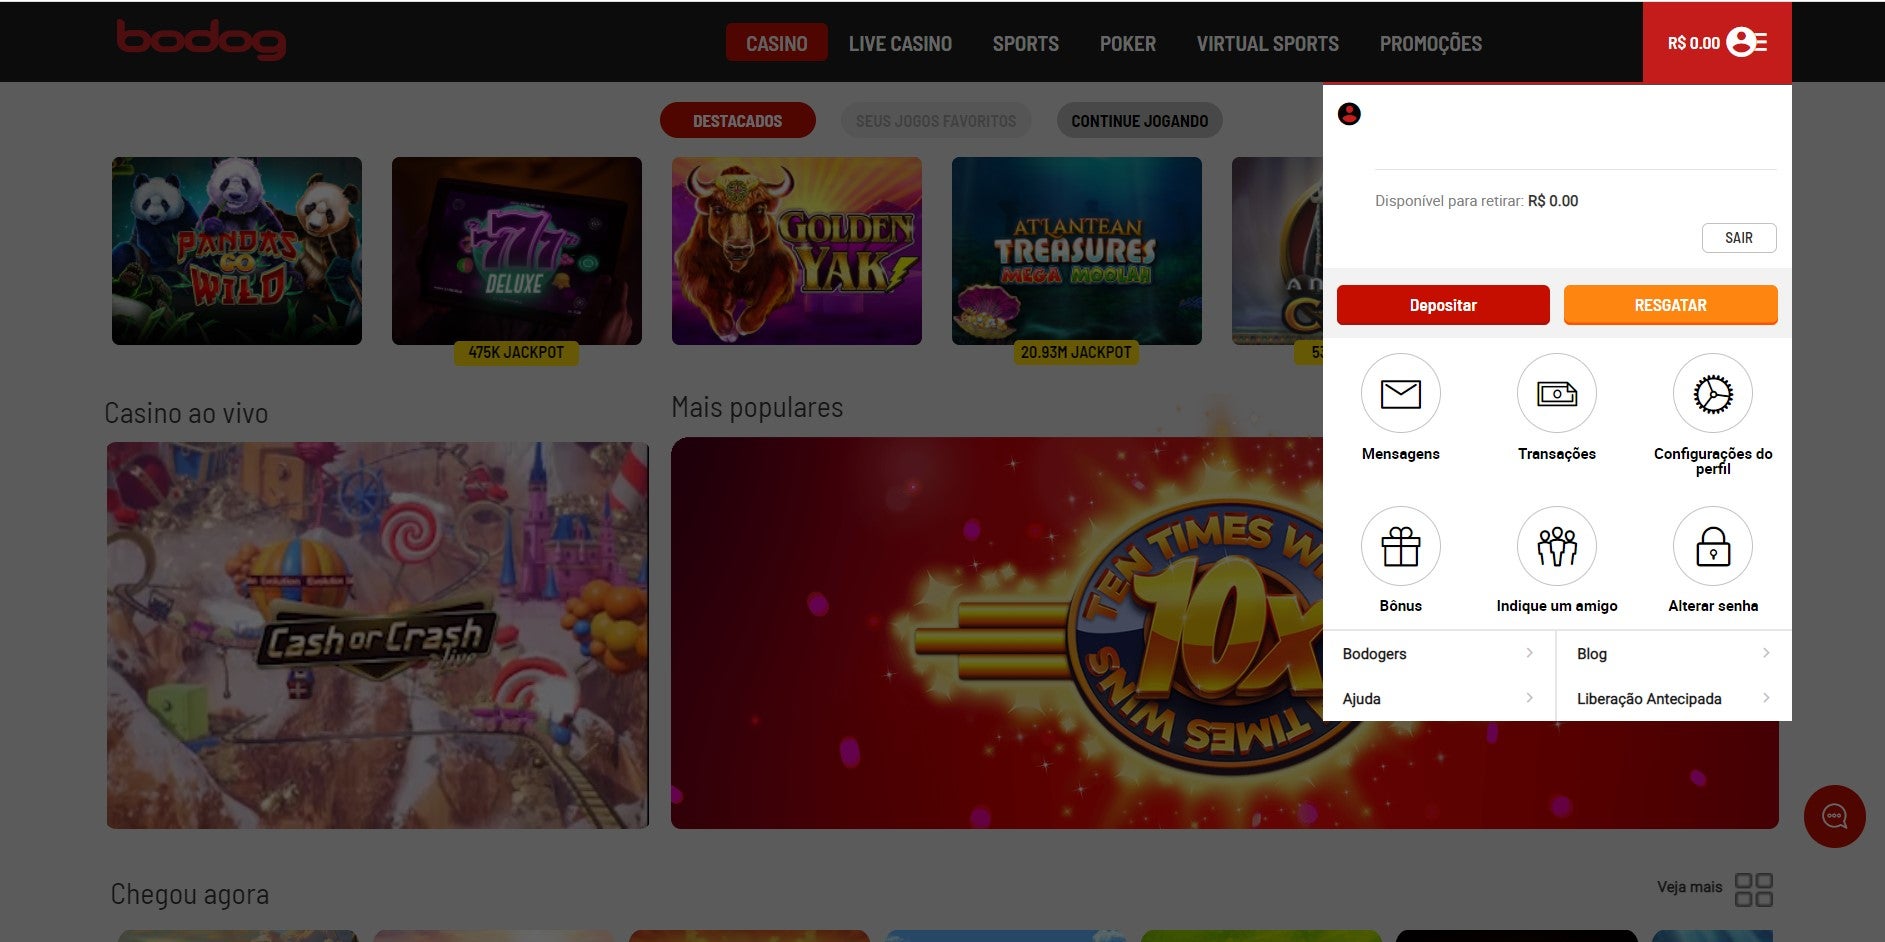Go to the CASINO section
Screen dimensions: 1885x942
coord(776,43)
